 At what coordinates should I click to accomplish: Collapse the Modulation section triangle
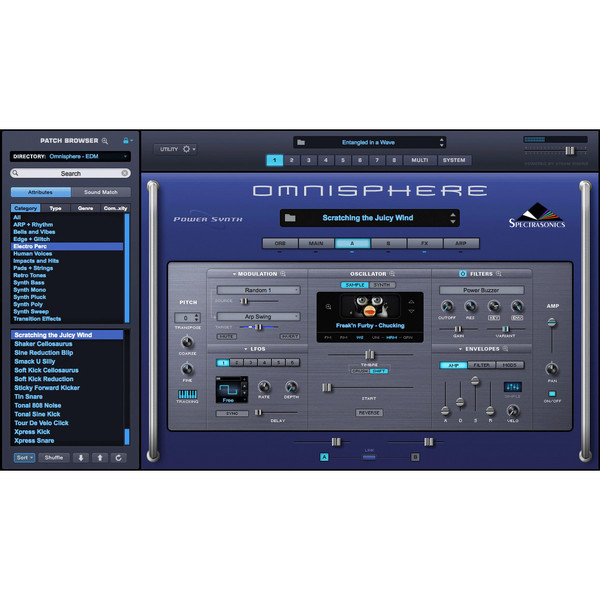click(x=234, y=274)
